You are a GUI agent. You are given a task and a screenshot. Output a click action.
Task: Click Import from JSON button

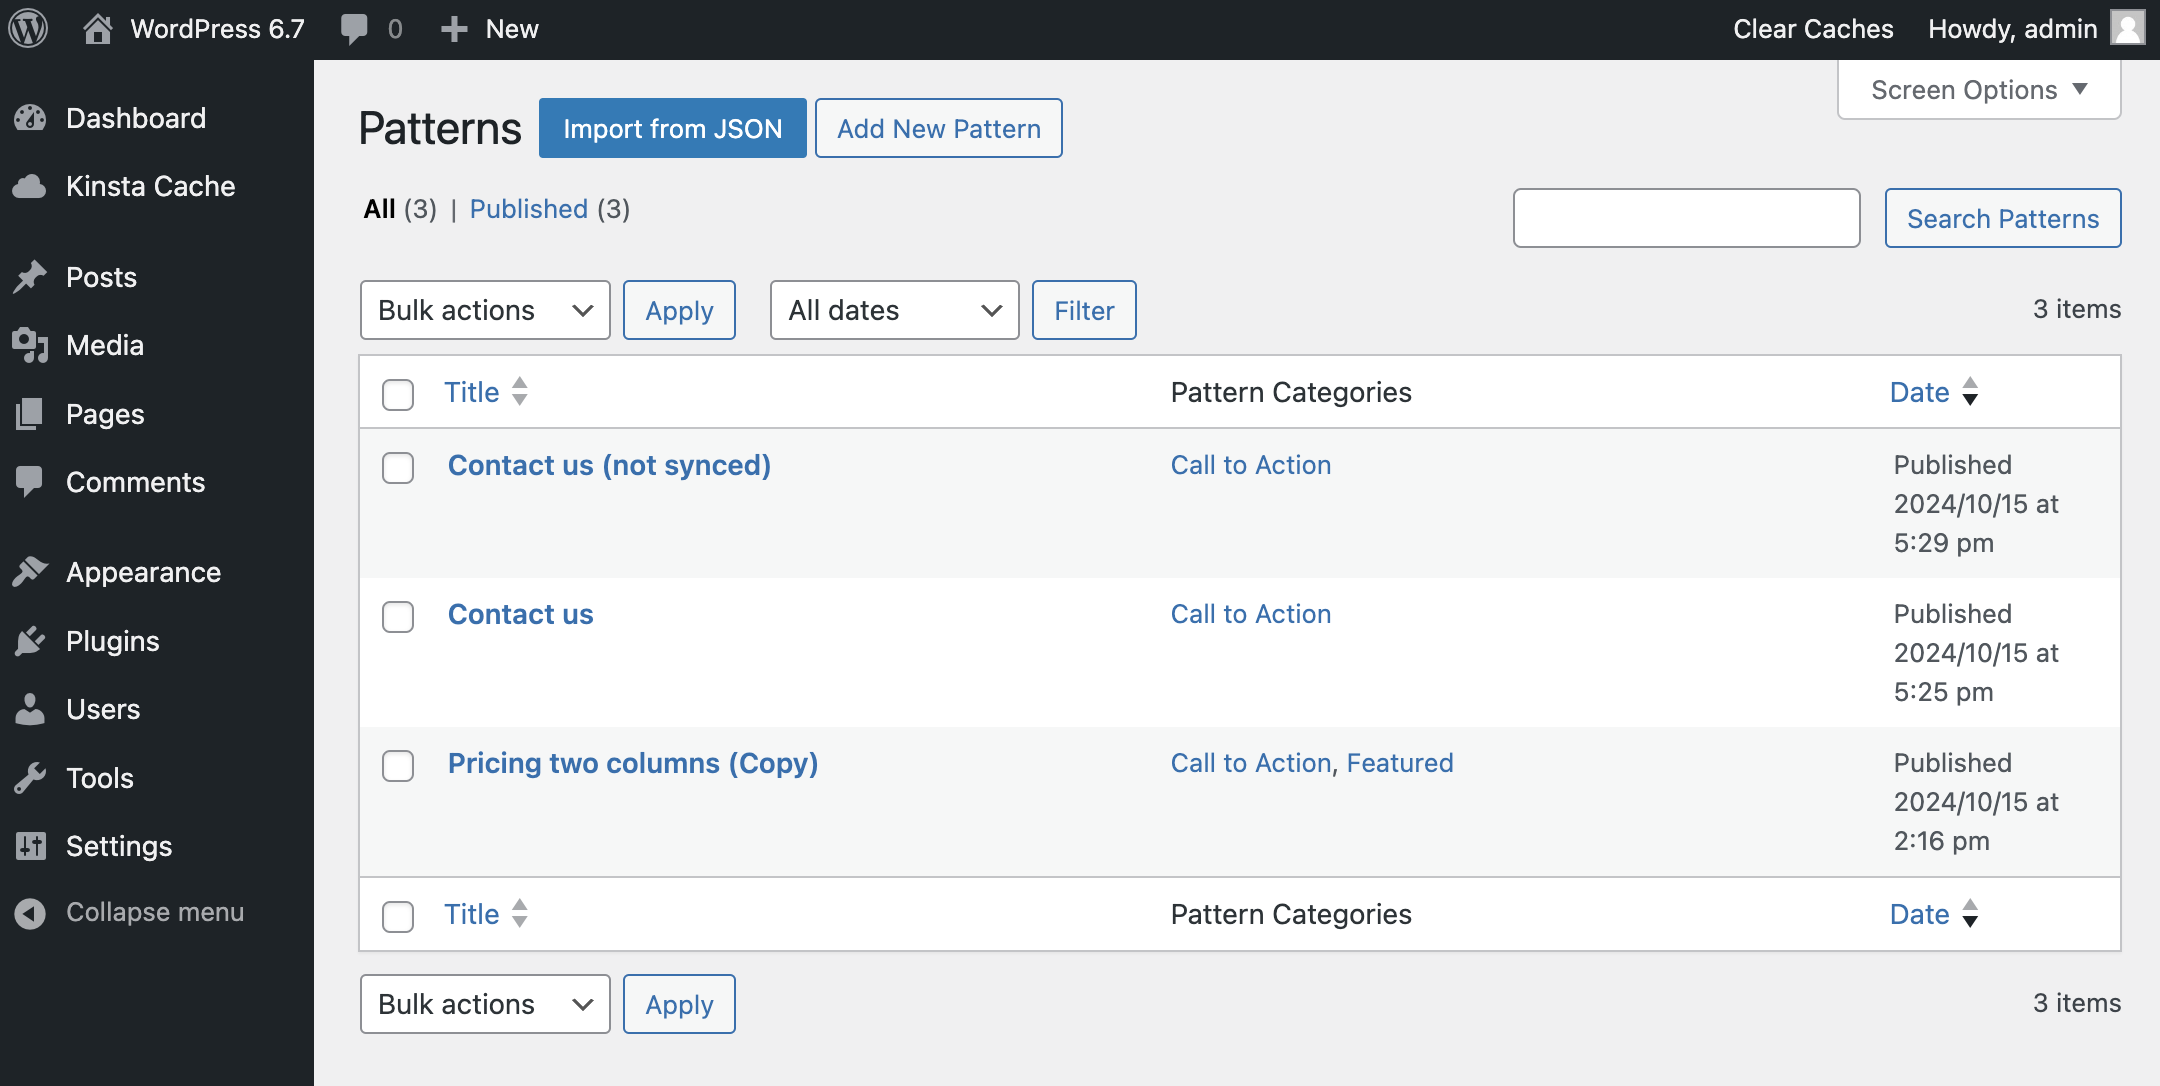tap(673, 127)
